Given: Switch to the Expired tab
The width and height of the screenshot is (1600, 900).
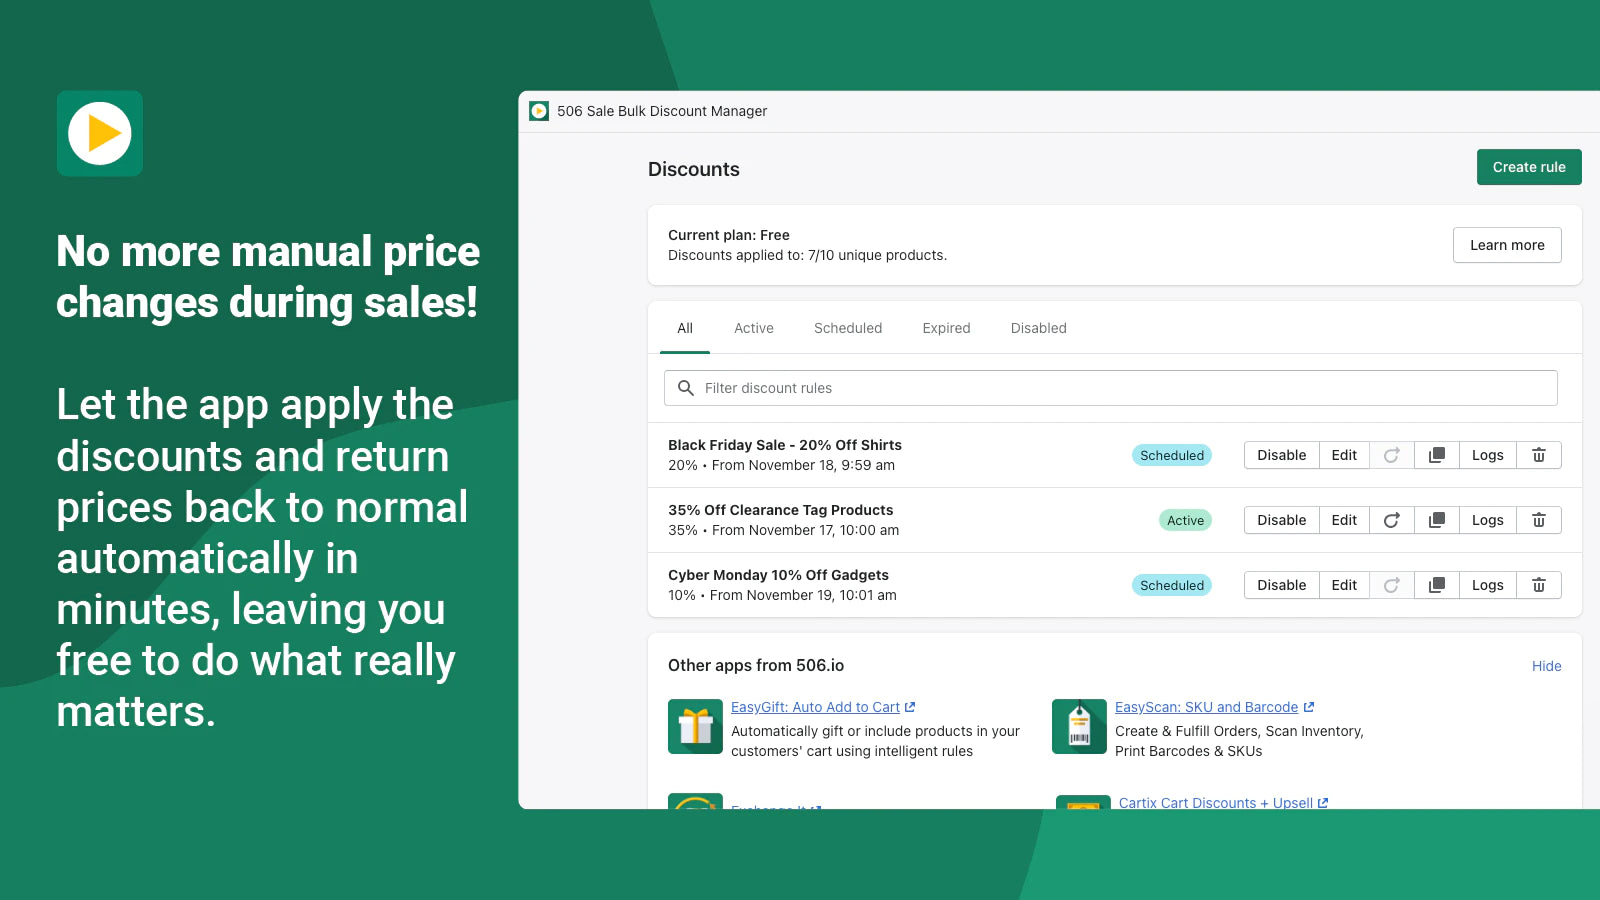Looking at the screenshot, I should click(x=945, y=328).
